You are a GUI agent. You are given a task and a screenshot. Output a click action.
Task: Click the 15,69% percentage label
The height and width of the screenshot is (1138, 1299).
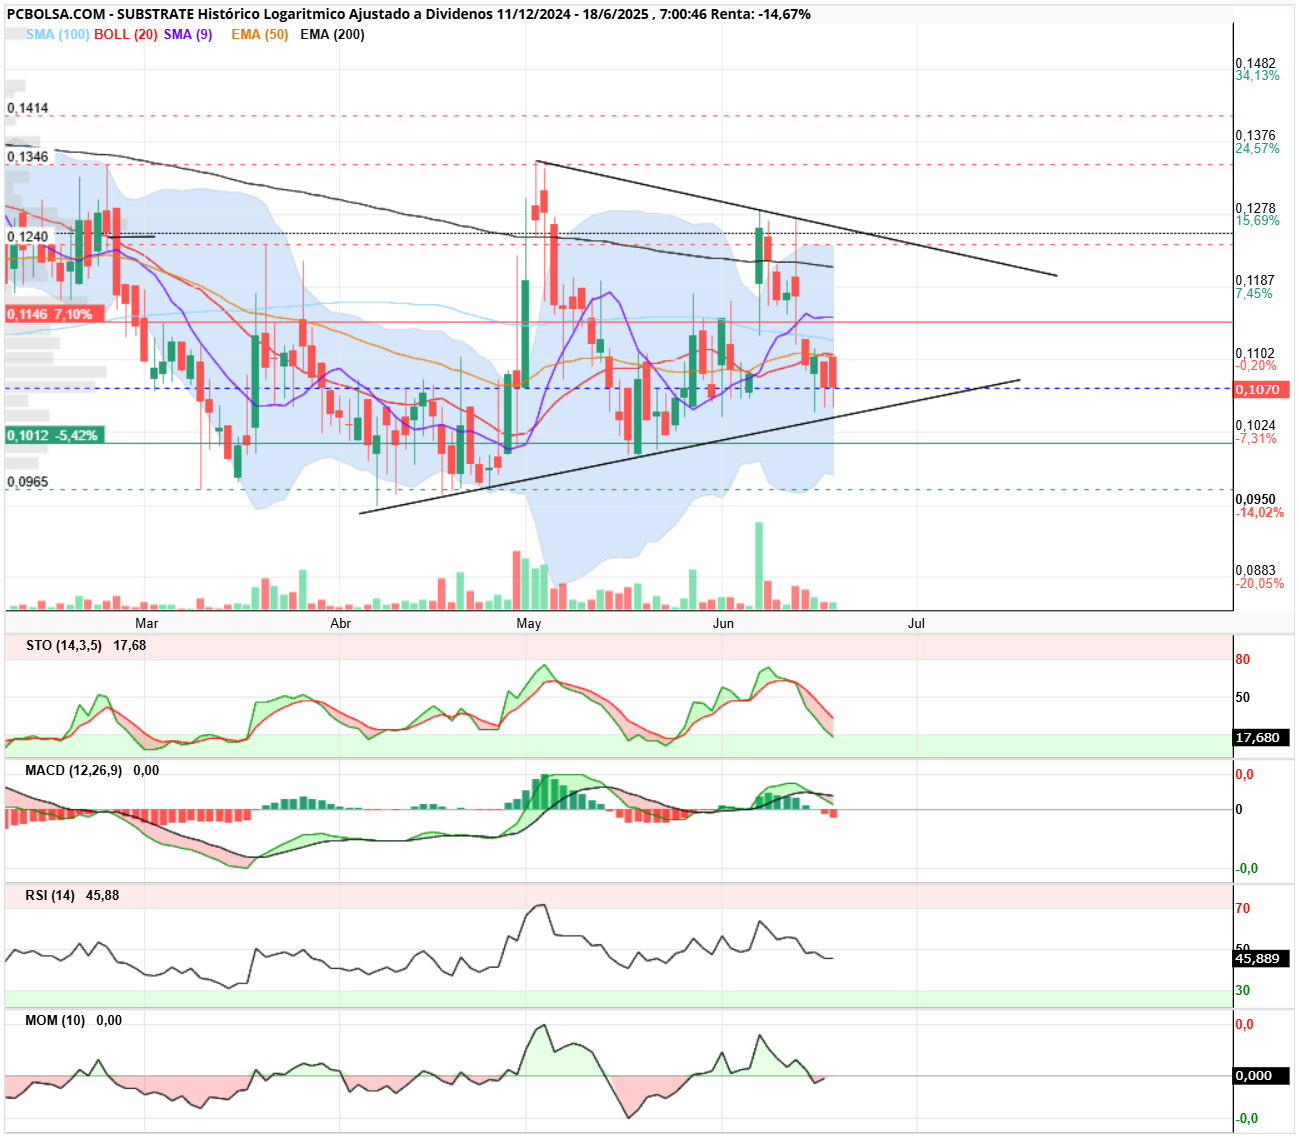pyautogui.click(x=1257, y=221)
